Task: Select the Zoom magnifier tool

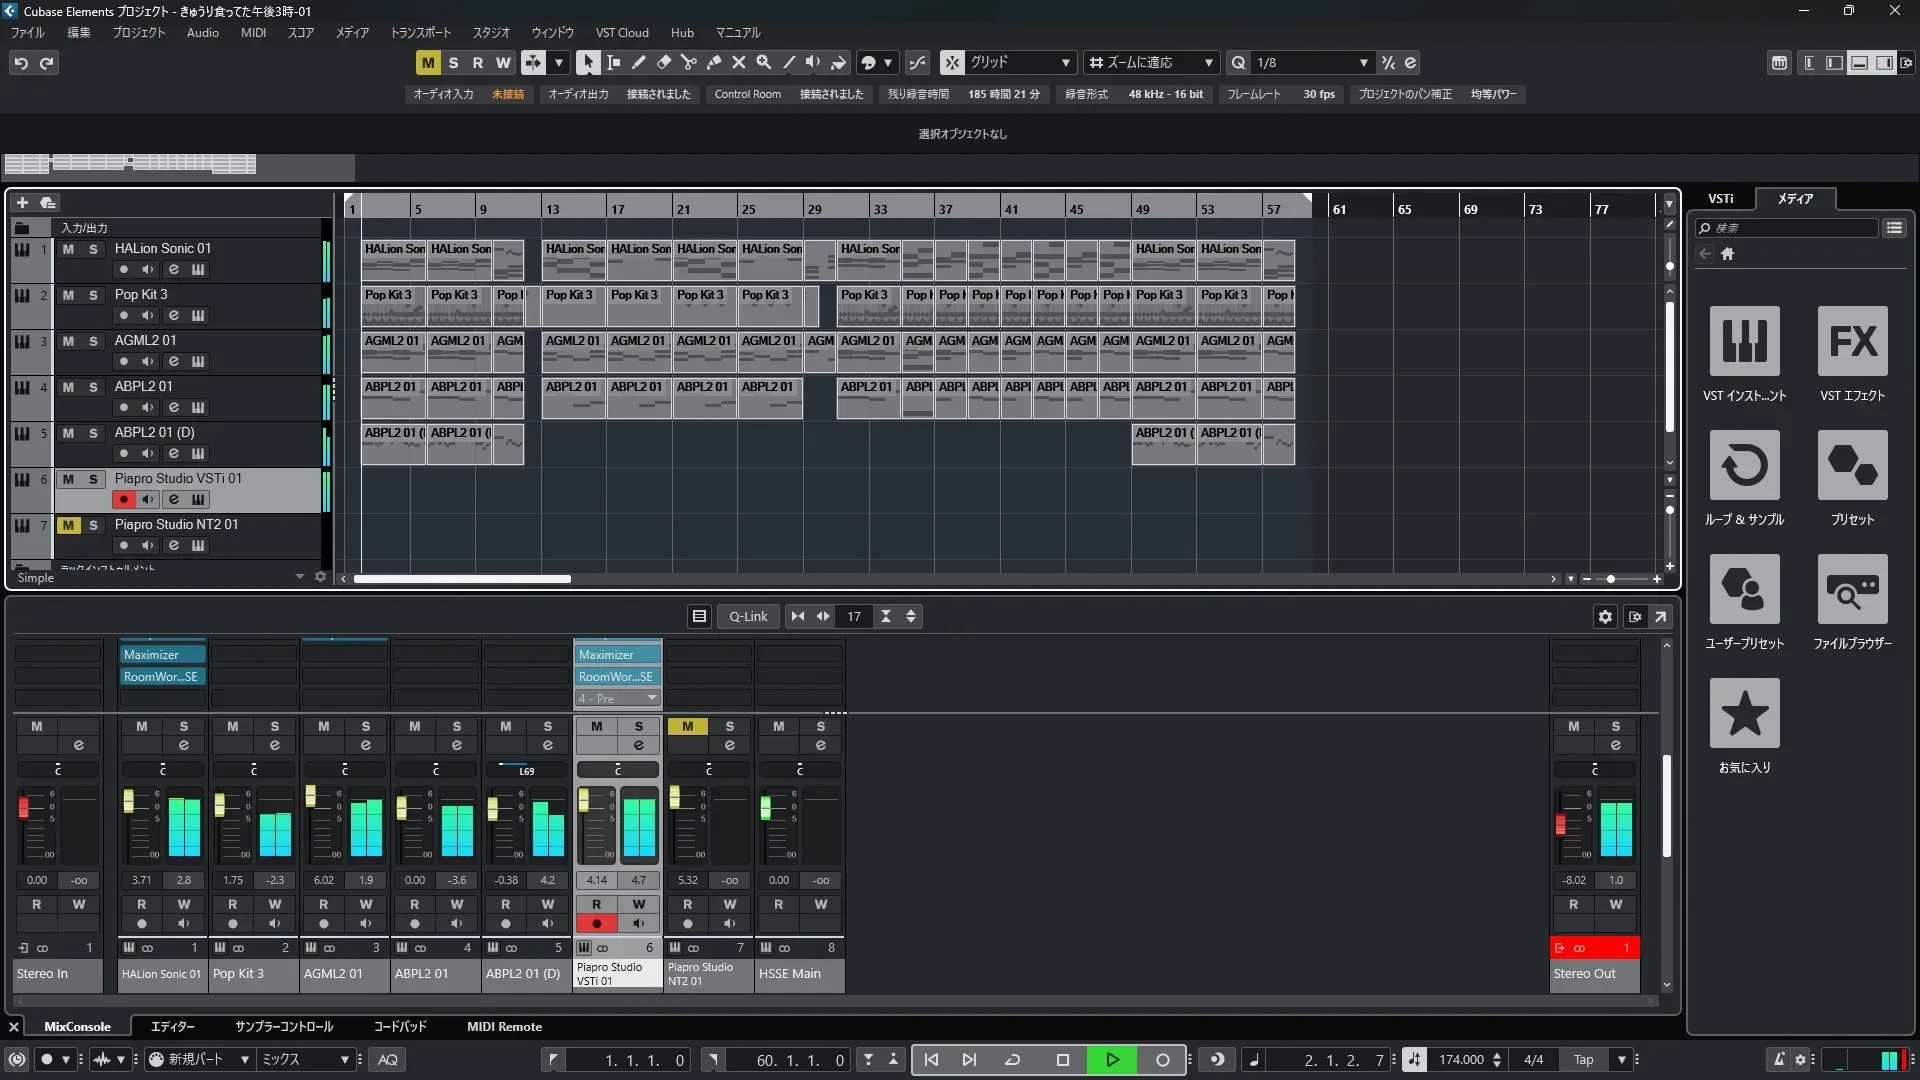Action: (x=764, y=63)
